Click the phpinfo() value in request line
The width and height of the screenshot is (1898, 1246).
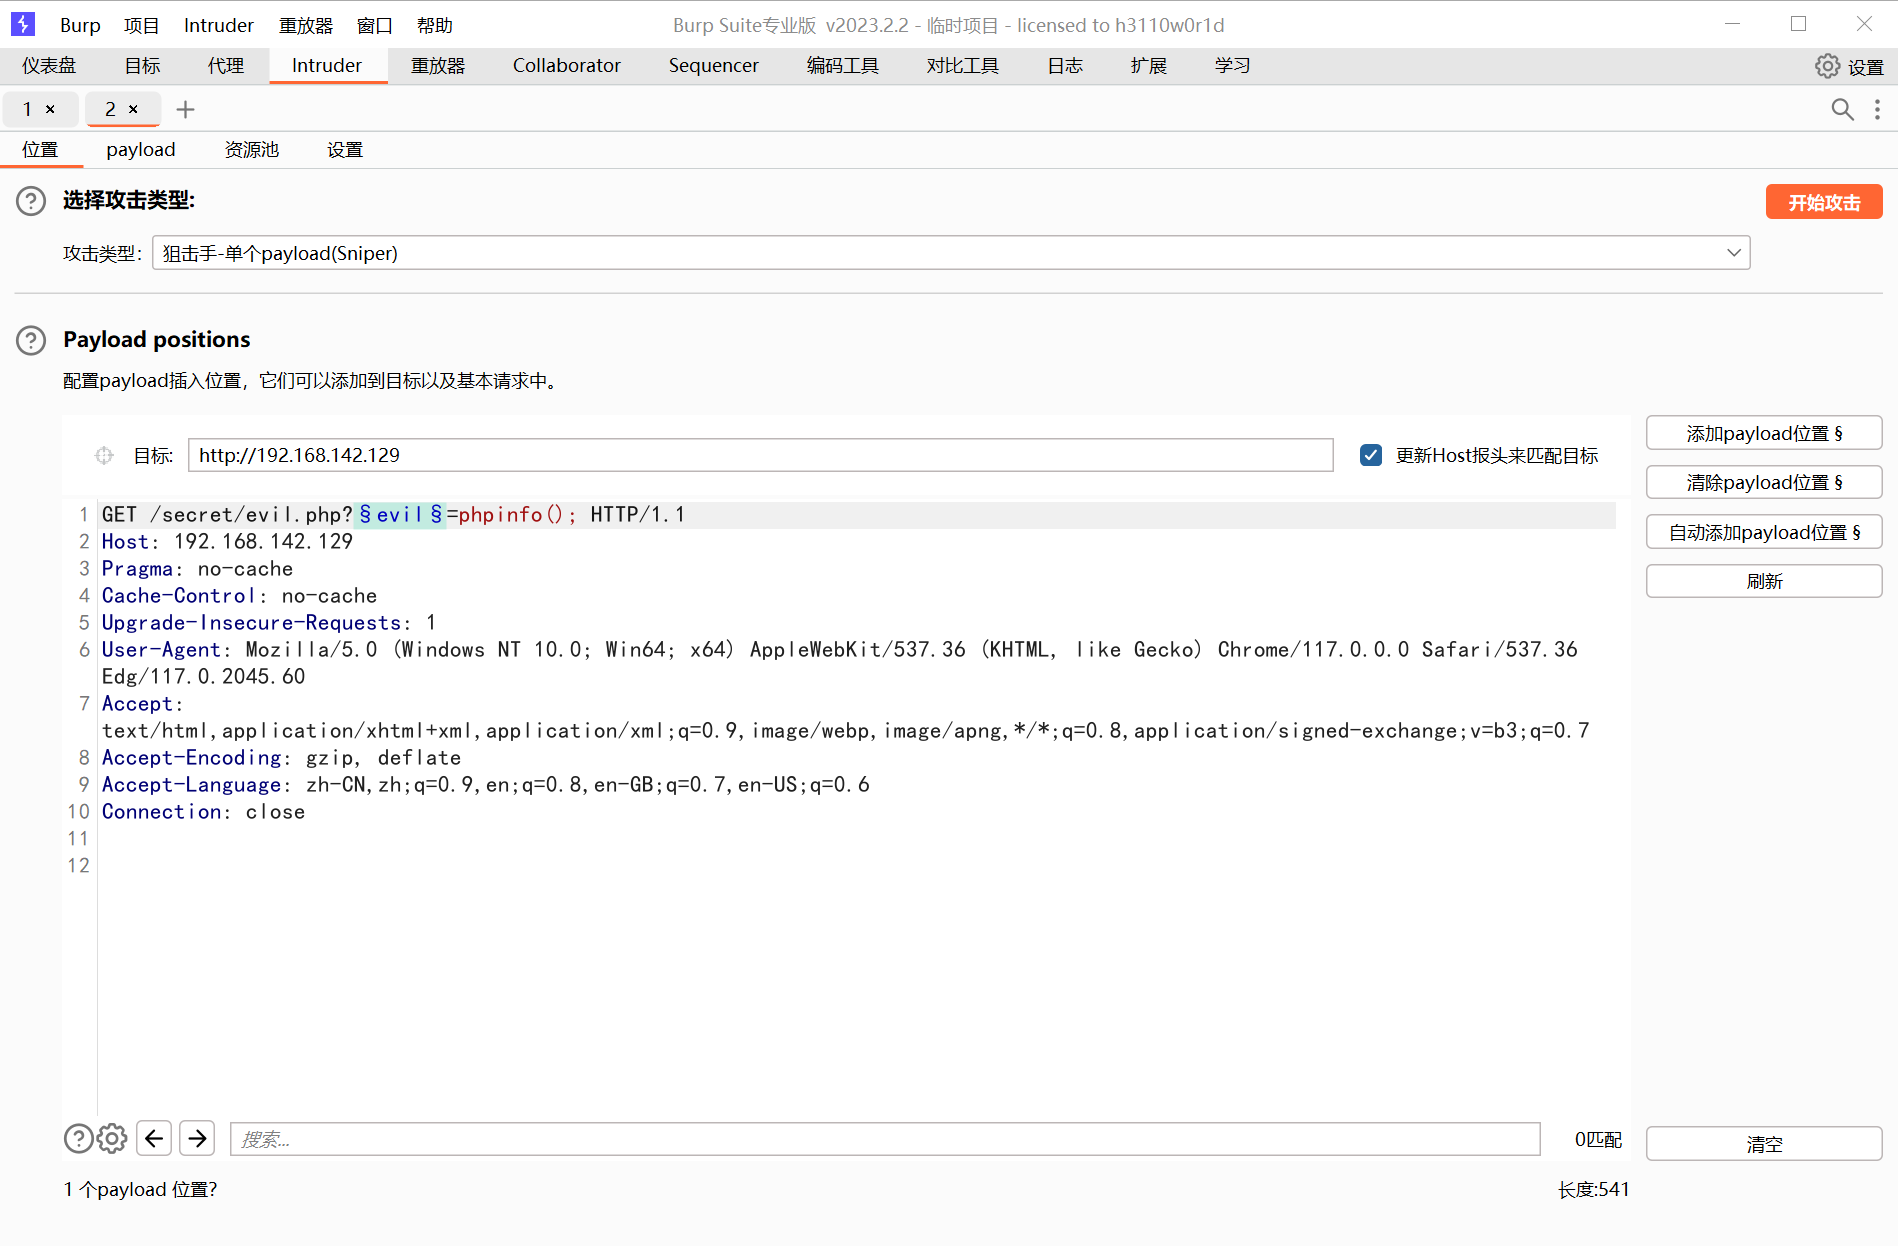point(517,515)
